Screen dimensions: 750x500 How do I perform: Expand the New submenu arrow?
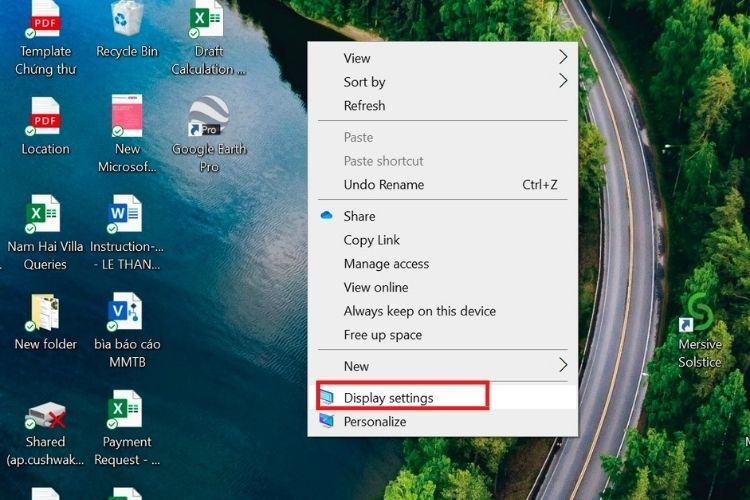pyautogui.click(x=563, y=366)
